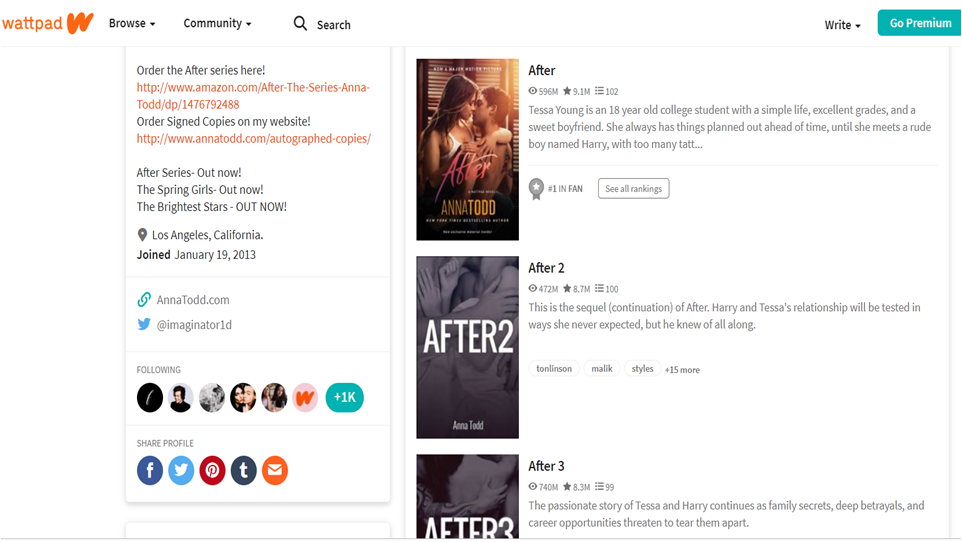Expand the +15 more tags
962x542 pixels.
682,370
